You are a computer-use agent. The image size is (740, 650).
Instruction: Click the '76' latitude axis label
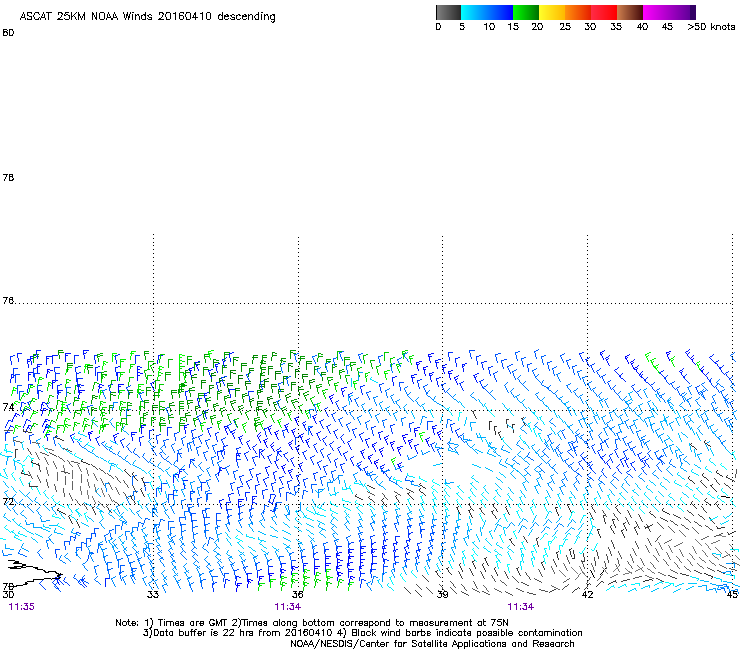[x=8, y=301]
